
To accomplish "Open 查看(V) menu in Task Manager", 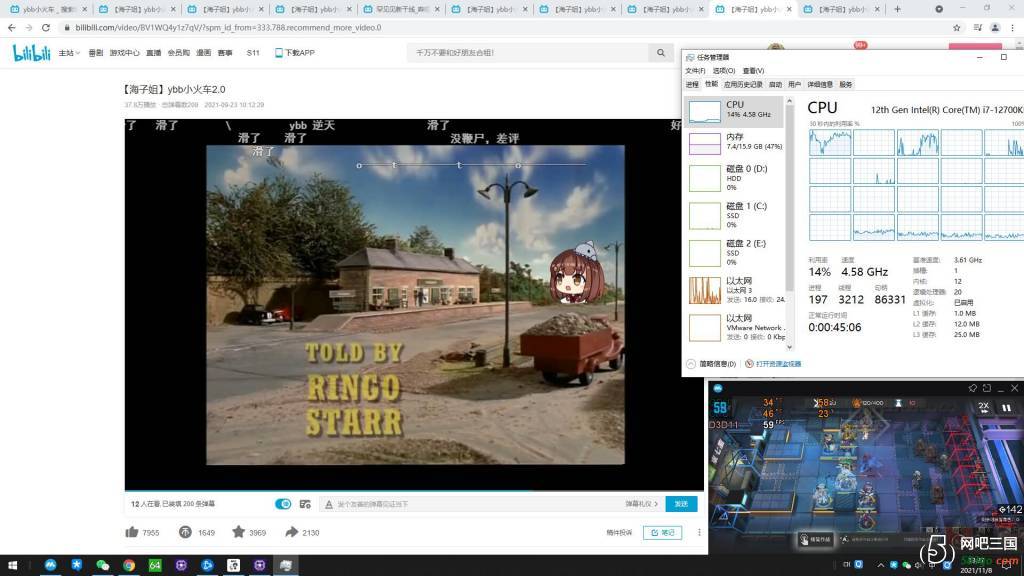I will (753, 71).
